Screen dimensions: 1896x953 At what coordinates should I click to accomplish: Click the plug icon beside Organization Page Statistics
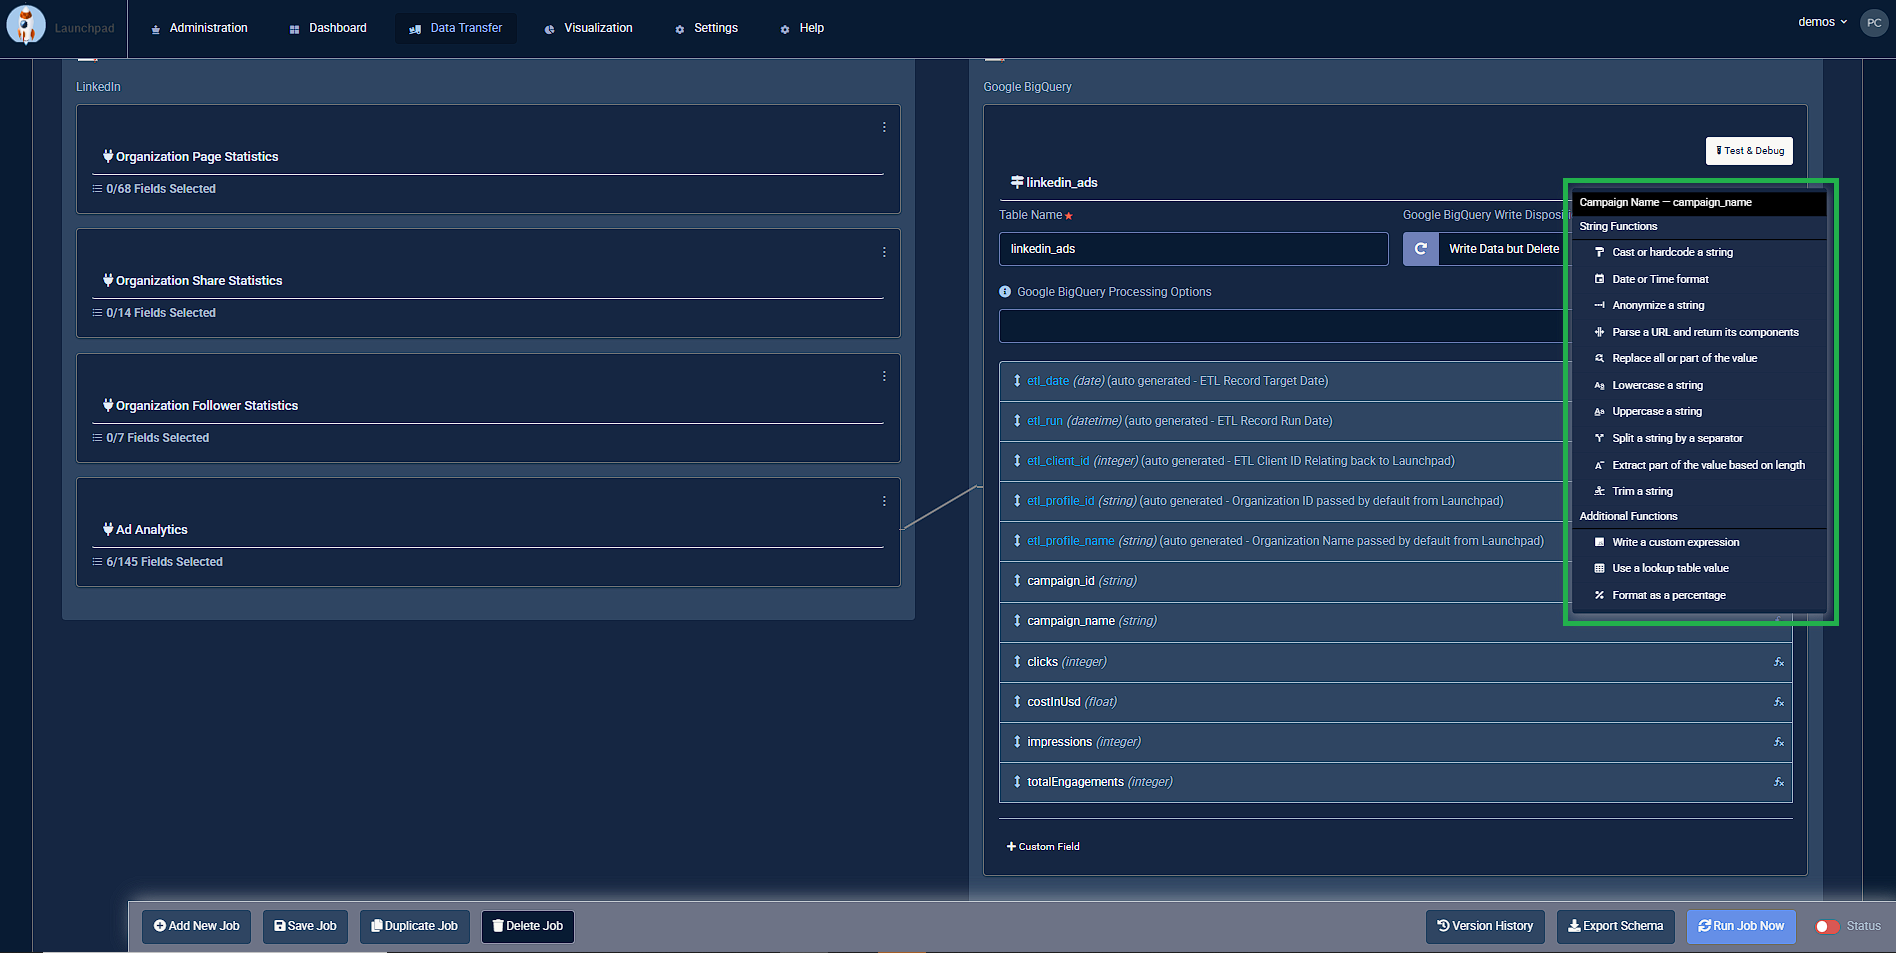(x=108, y=156)
